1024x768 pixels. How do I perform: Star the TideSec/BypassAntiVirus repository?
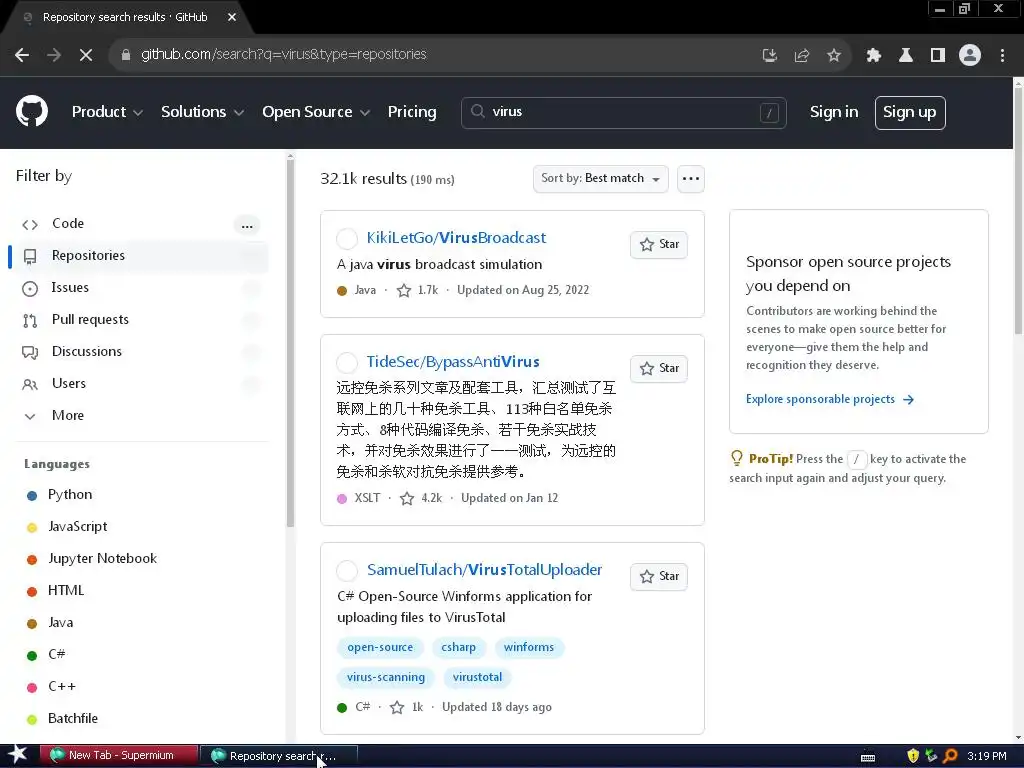[659, 368]
